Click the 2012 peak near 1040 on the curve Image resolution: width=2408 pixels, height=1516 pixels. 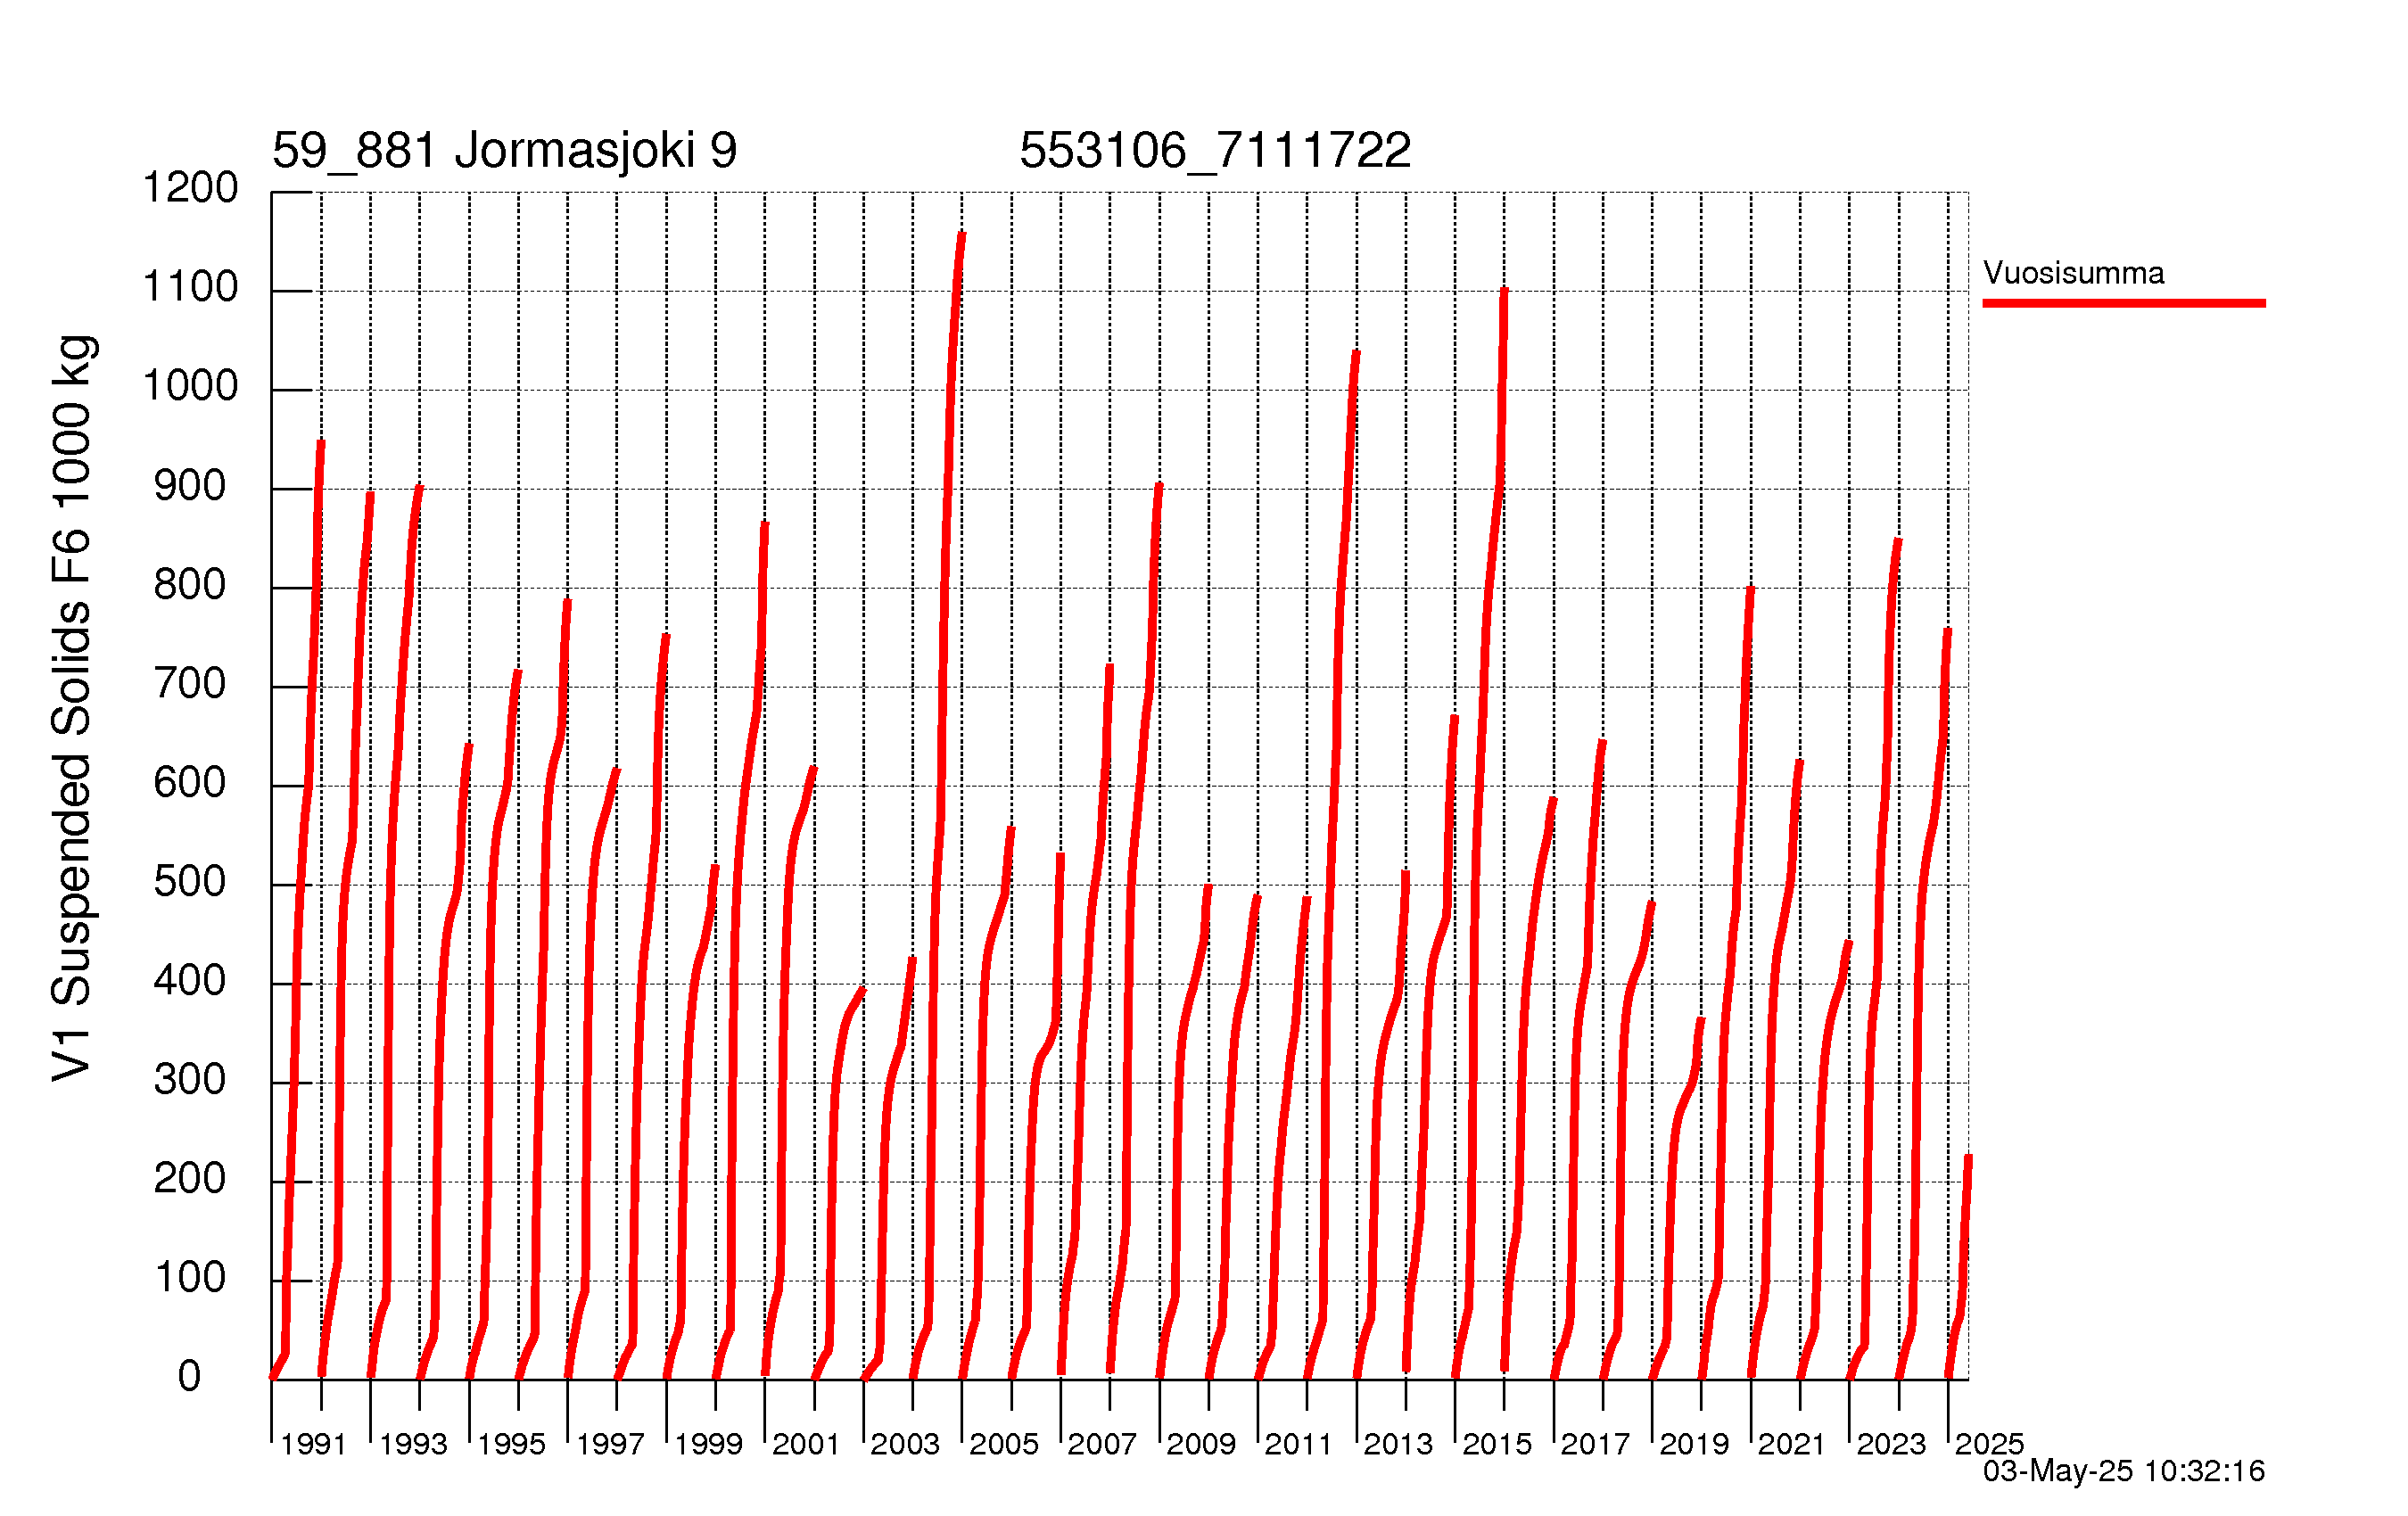[1356, 352]
